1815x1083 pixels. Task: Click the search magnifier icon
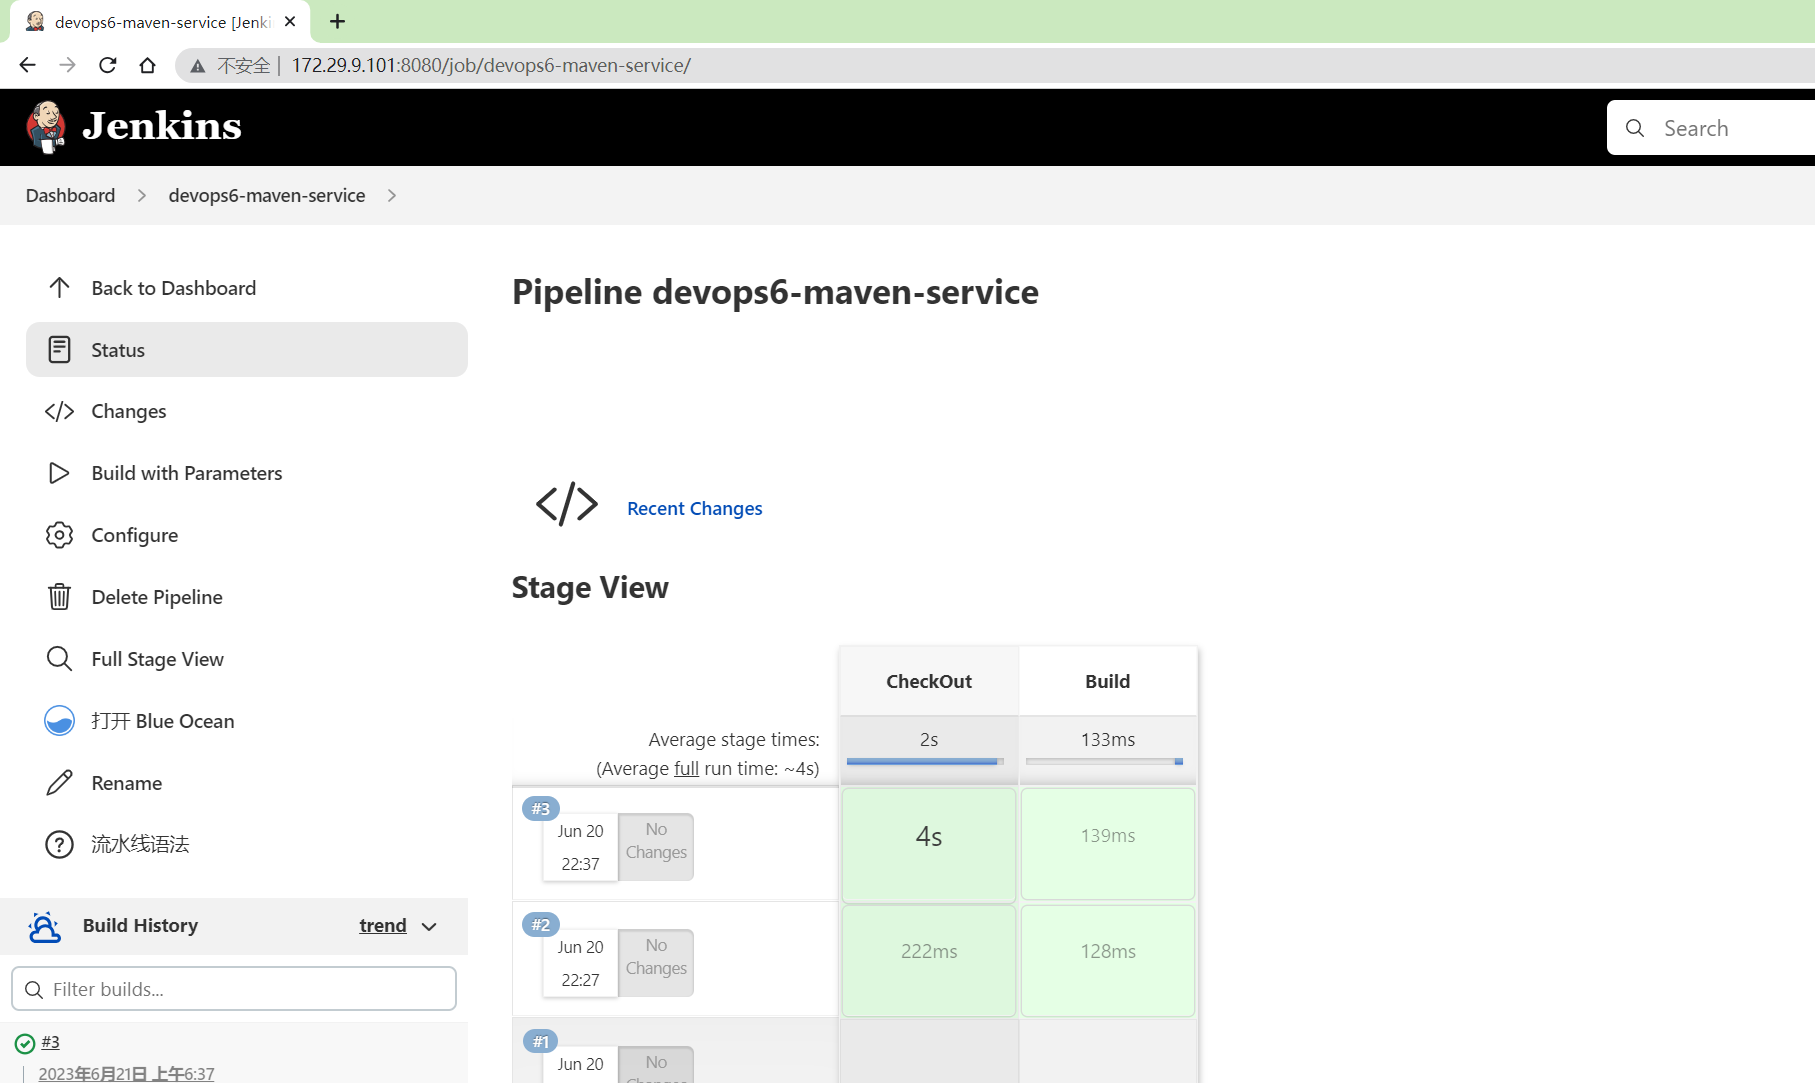tap(1635, 128)
